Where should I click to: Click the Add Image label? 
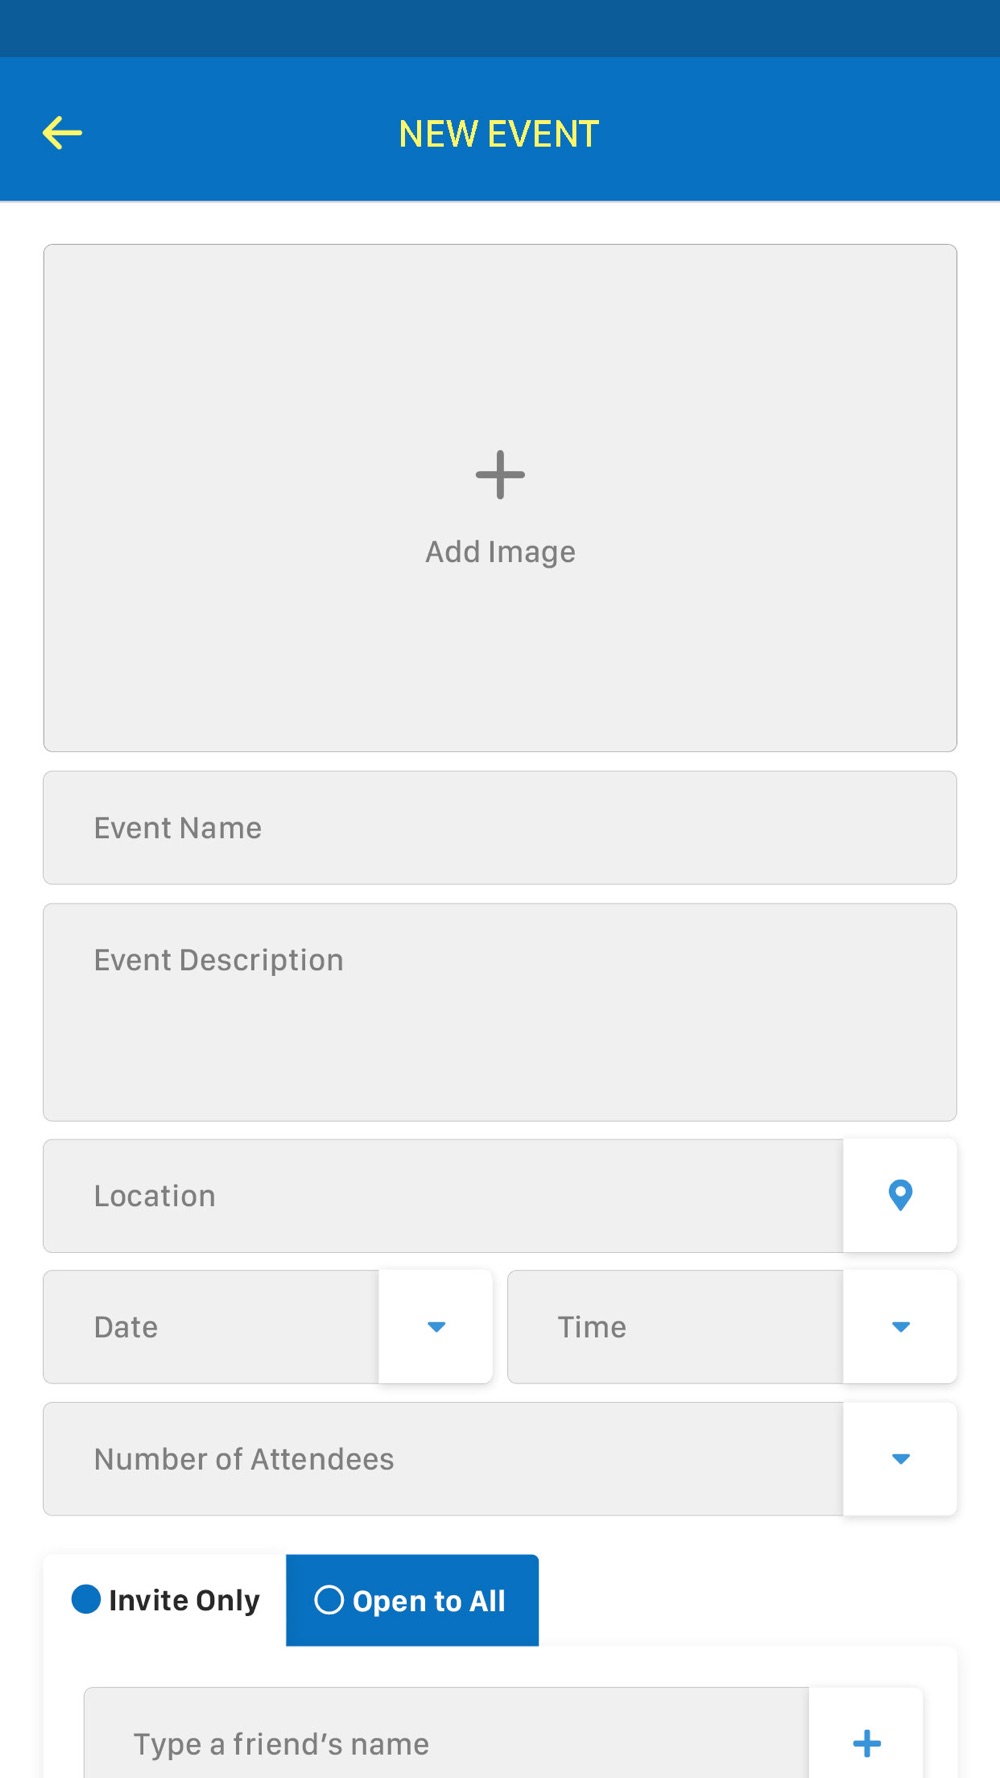click(x=500, y=552)
